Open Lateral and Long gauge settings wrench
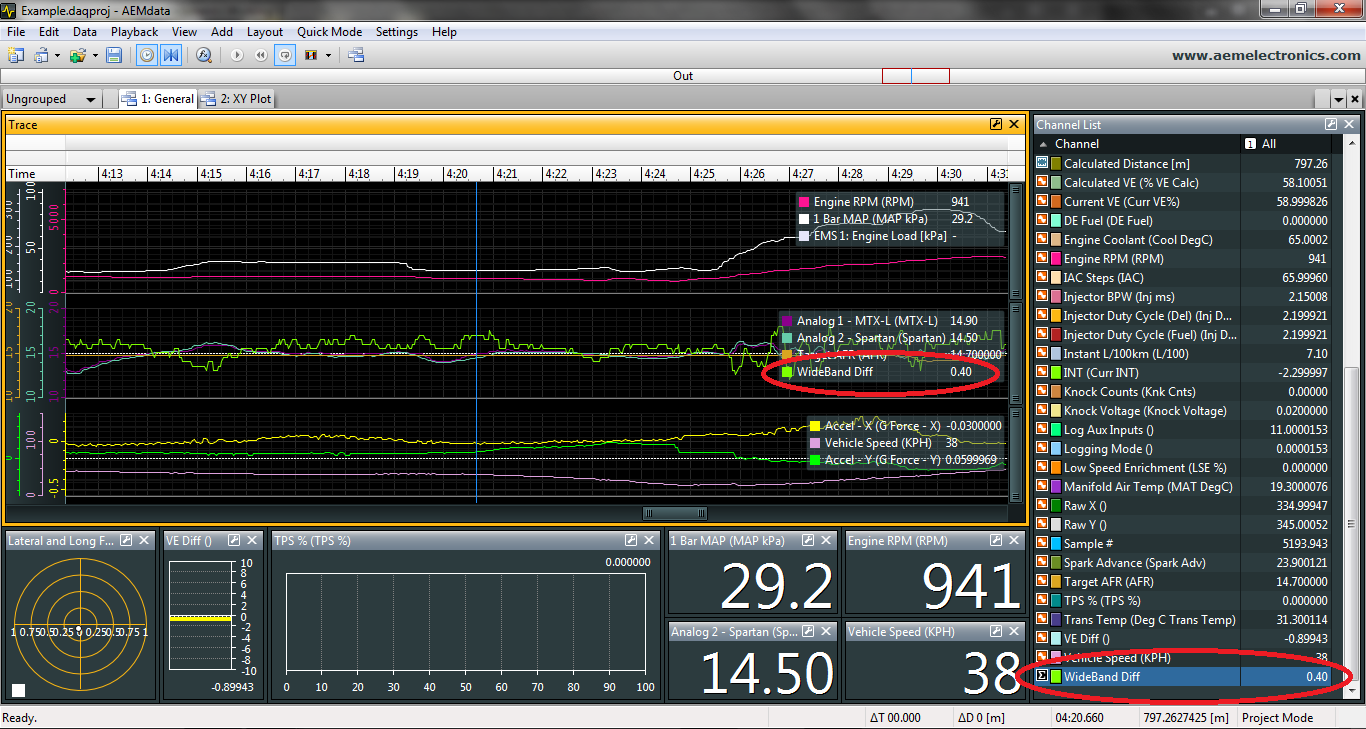The image size is (1366, 729). (127, 540)
